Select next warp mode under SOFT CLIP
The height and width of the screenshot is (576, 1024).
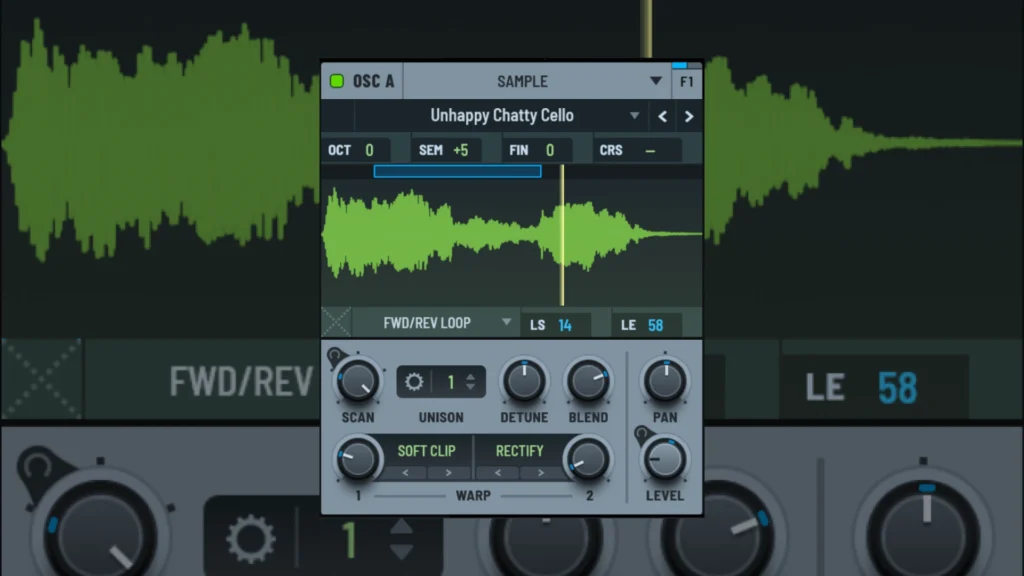tap(448, 472)
